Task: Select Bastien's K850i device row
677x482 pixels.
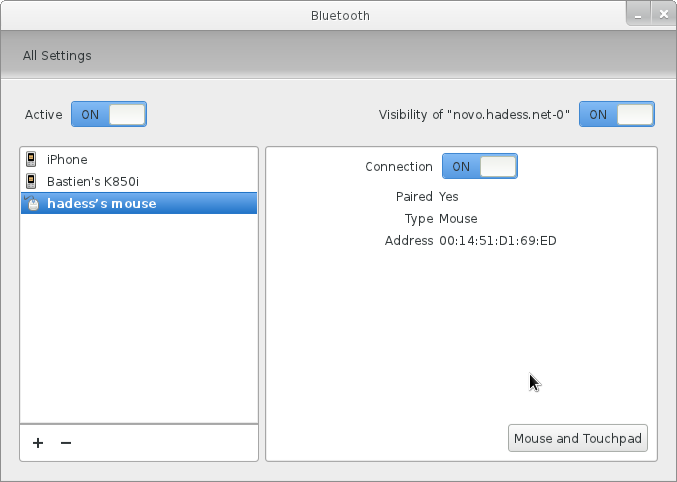Action: coord(139,181)
